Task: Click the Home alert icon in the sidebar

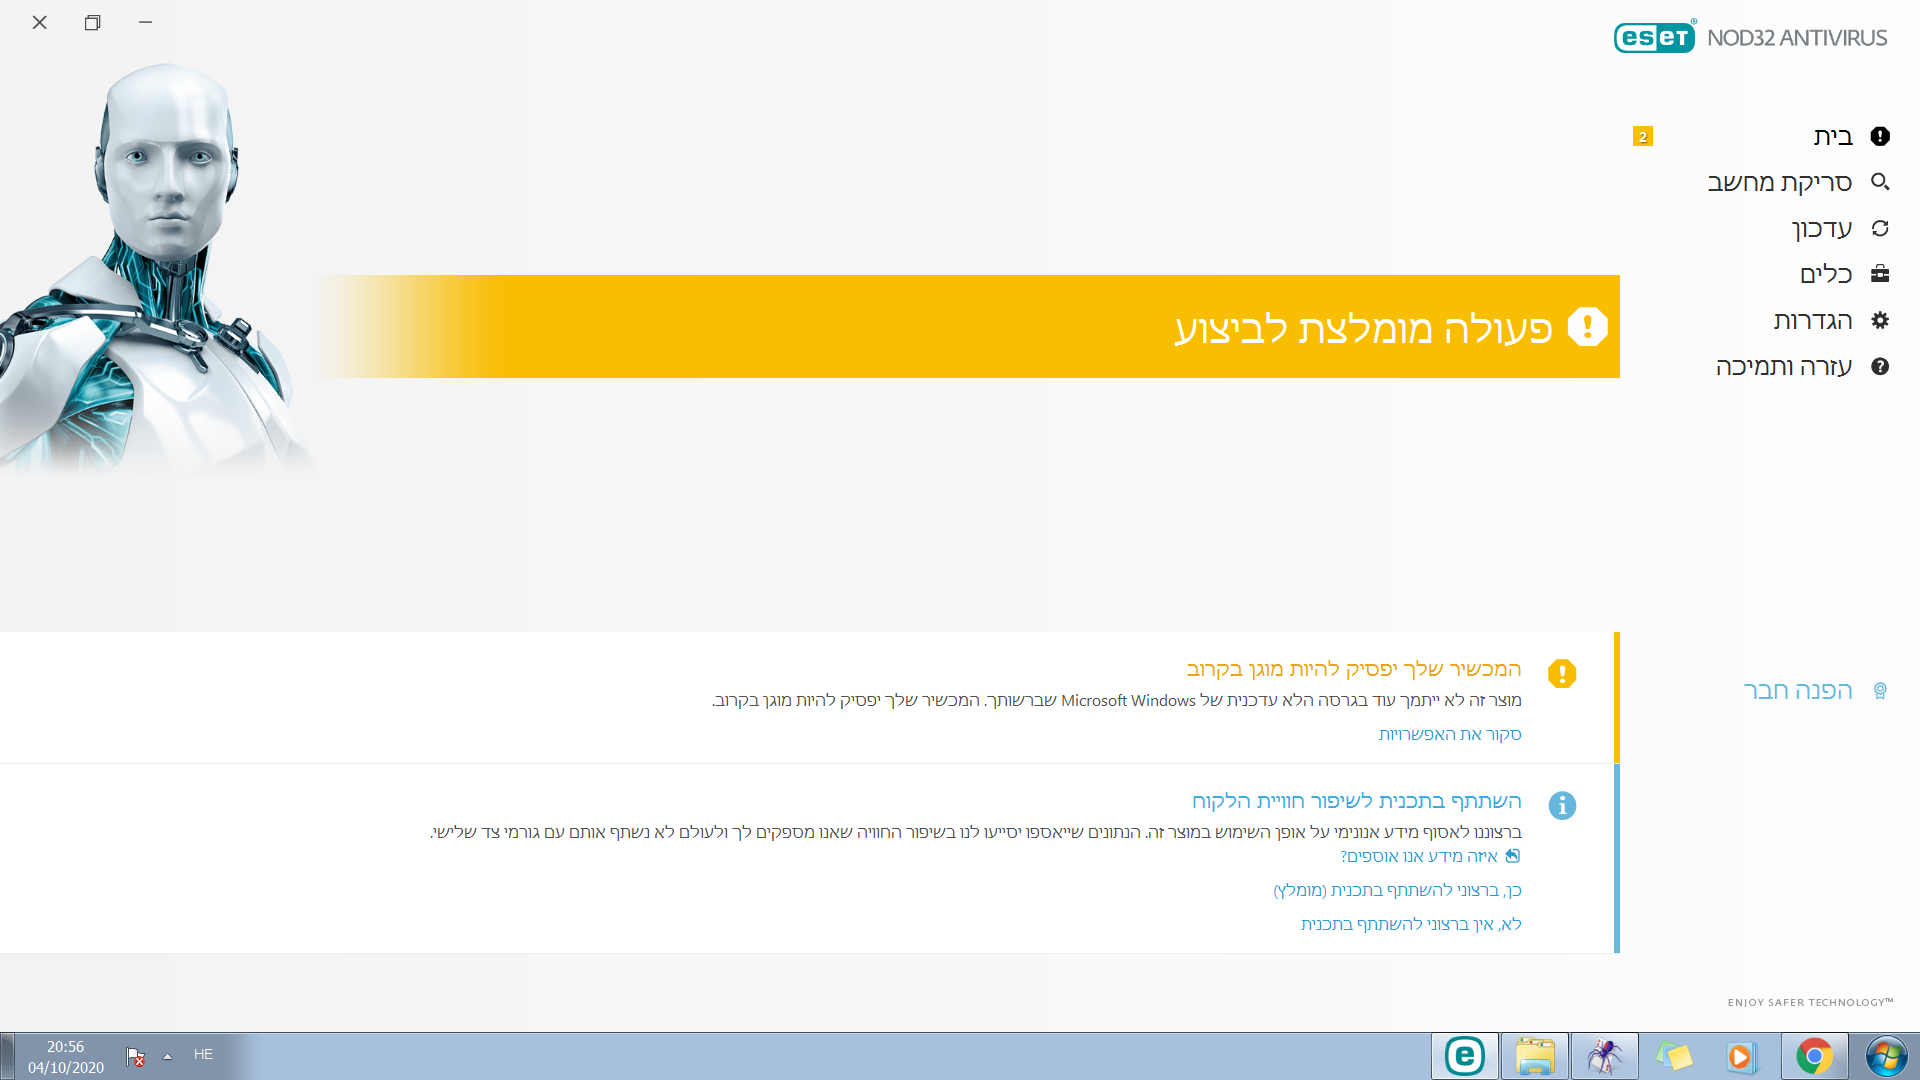Action: pyautogui.click(x=1880, y=136)
